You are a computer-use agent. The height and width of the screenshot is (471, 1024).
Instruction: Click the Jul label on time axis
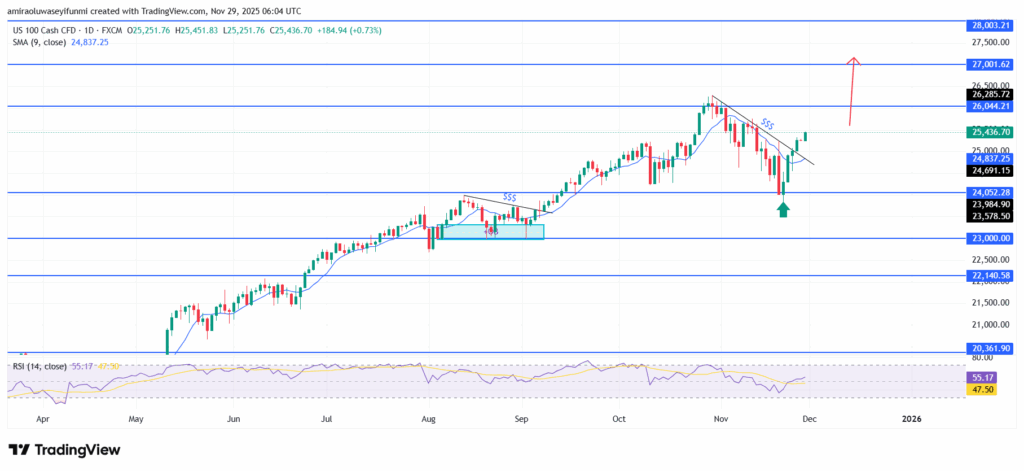click(x=327, y=418)
